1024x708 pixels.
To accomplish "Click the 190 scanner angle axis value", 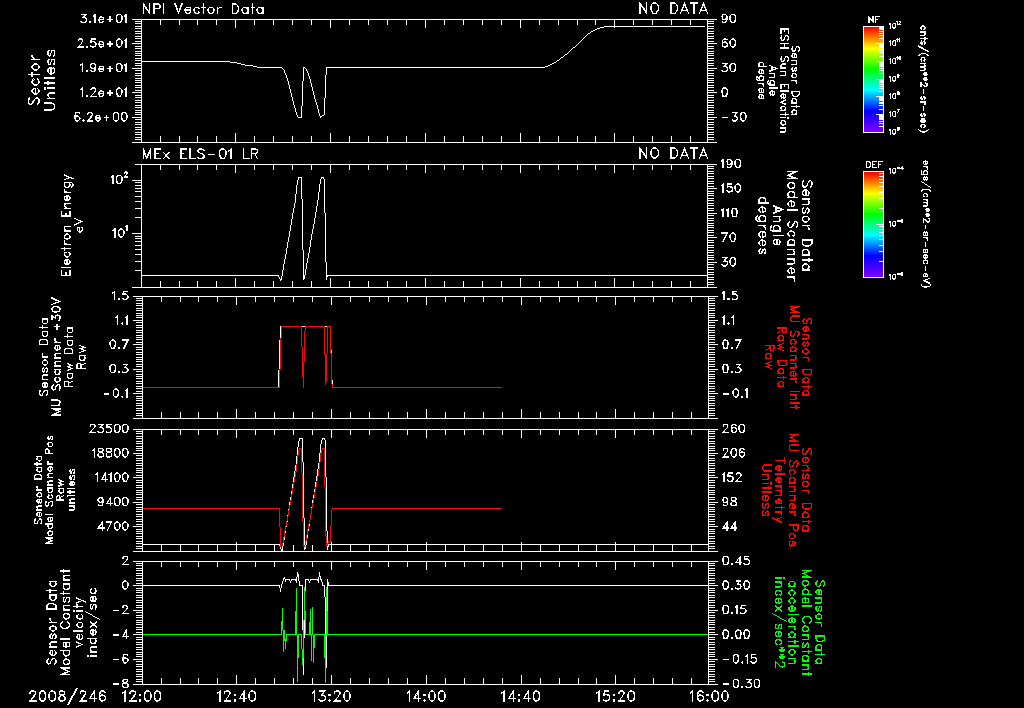I will (x=732, y=164).
